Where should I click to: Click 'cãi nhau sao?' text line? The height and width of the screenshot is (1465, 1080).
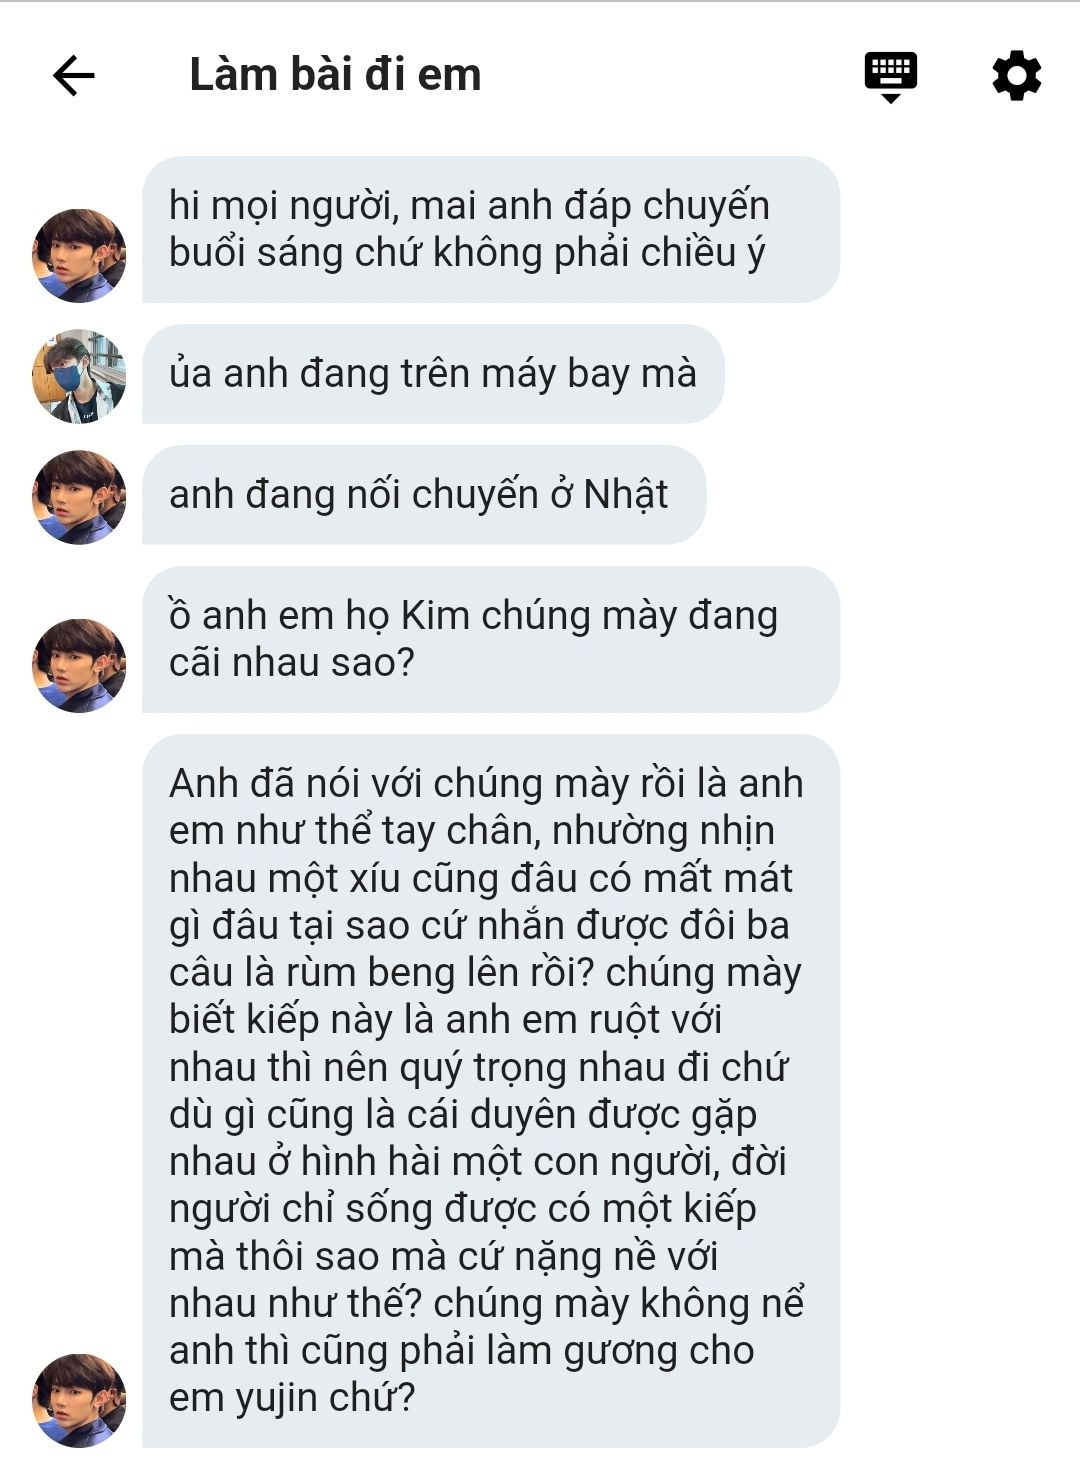point(291,662)
